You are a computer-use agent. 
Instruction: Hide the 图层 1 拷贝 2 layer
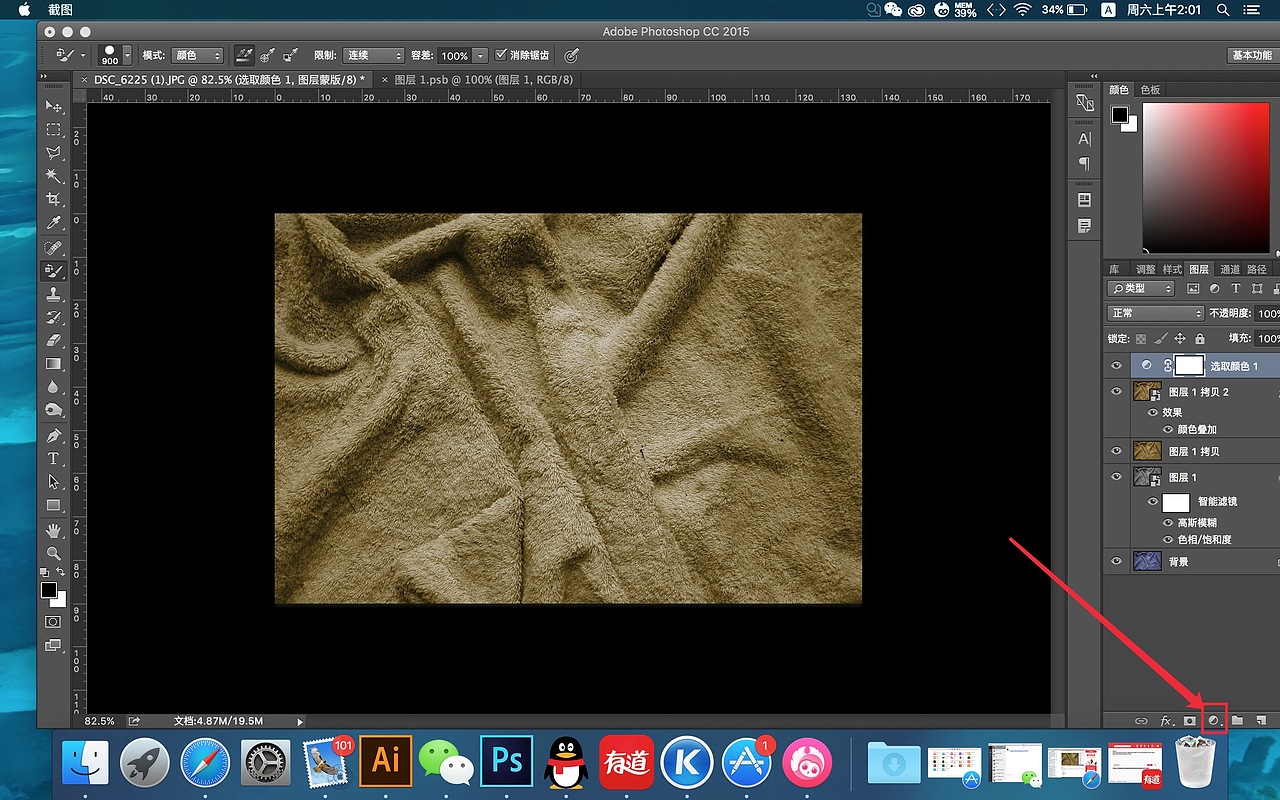coord(1116,392)
